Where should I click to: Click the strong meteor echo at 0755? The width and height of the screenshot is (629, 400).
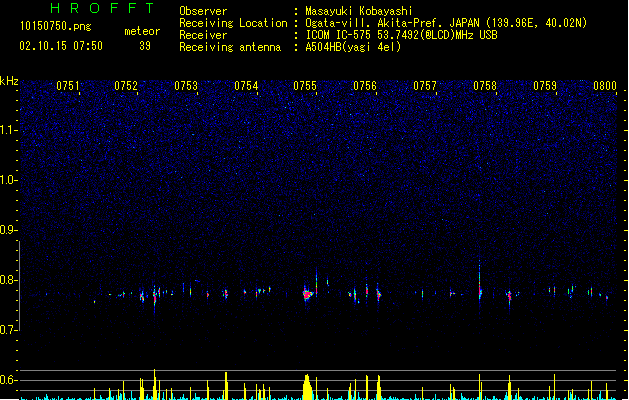point(307,294)
